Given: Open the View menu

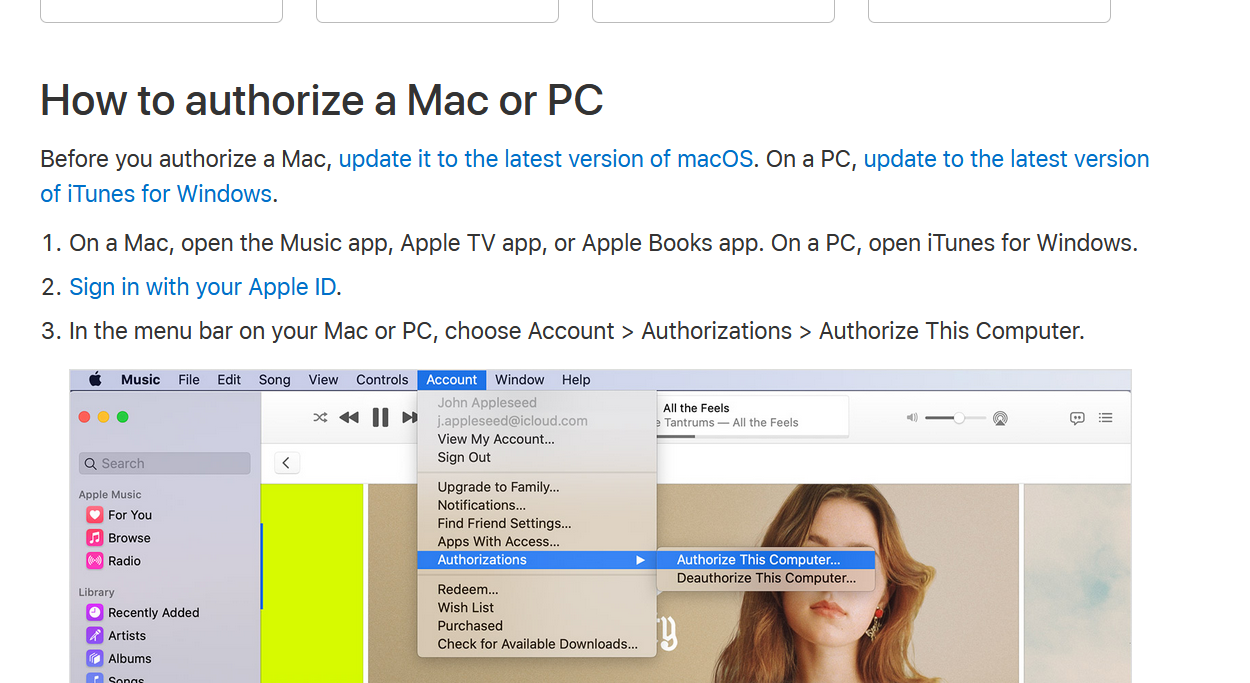Looking at the screenshot, I should [323, 380].
